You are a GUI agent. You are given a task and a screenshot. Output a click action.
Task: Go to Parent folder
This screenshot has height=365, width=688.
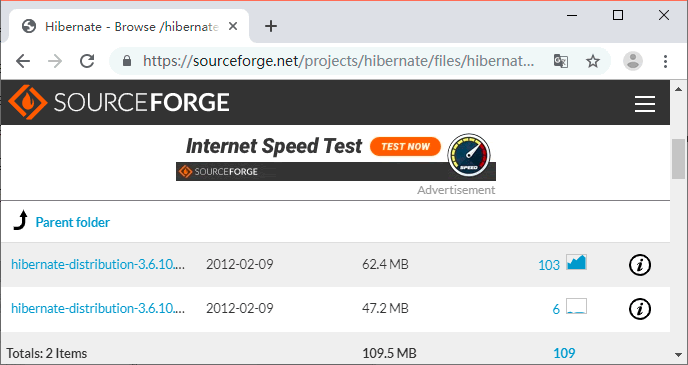pos(72,222)
